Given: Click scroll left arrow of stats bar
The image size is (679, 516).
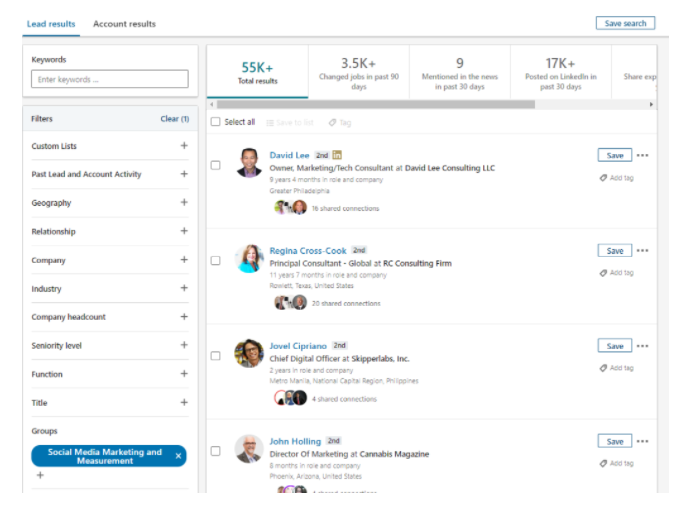Looking at the screenshot, I should (x=211, y=104).
